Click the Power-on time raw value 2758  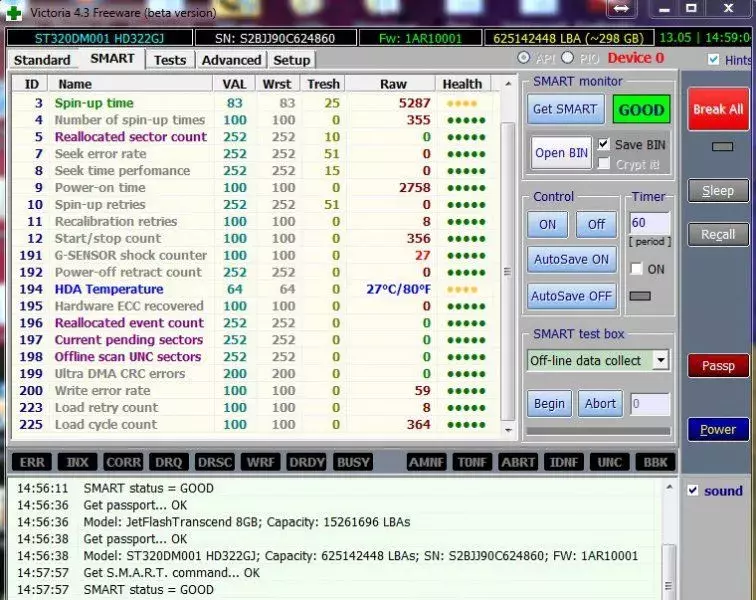[x=414, y=187]
